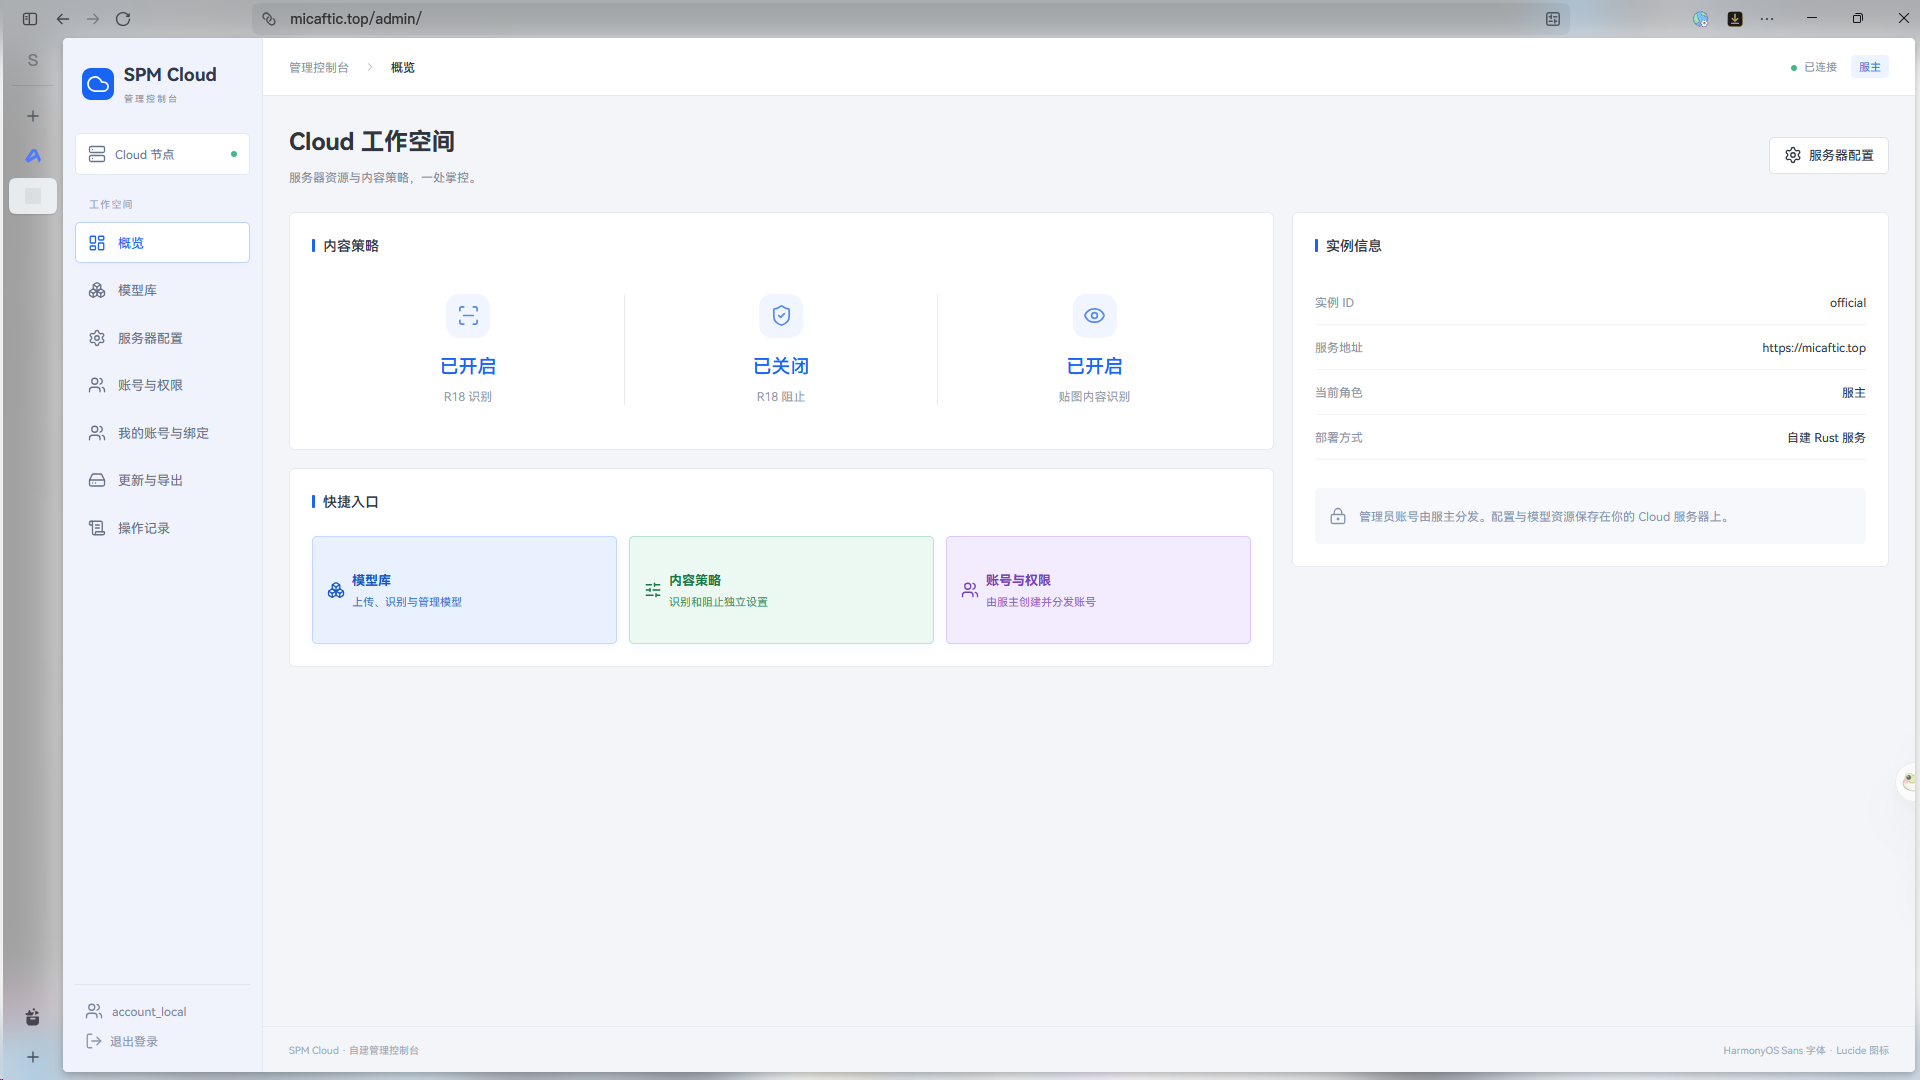Toggle the browser sidebar panel icon
This screenshot has width=1920, height=1080.
[30, 19]
